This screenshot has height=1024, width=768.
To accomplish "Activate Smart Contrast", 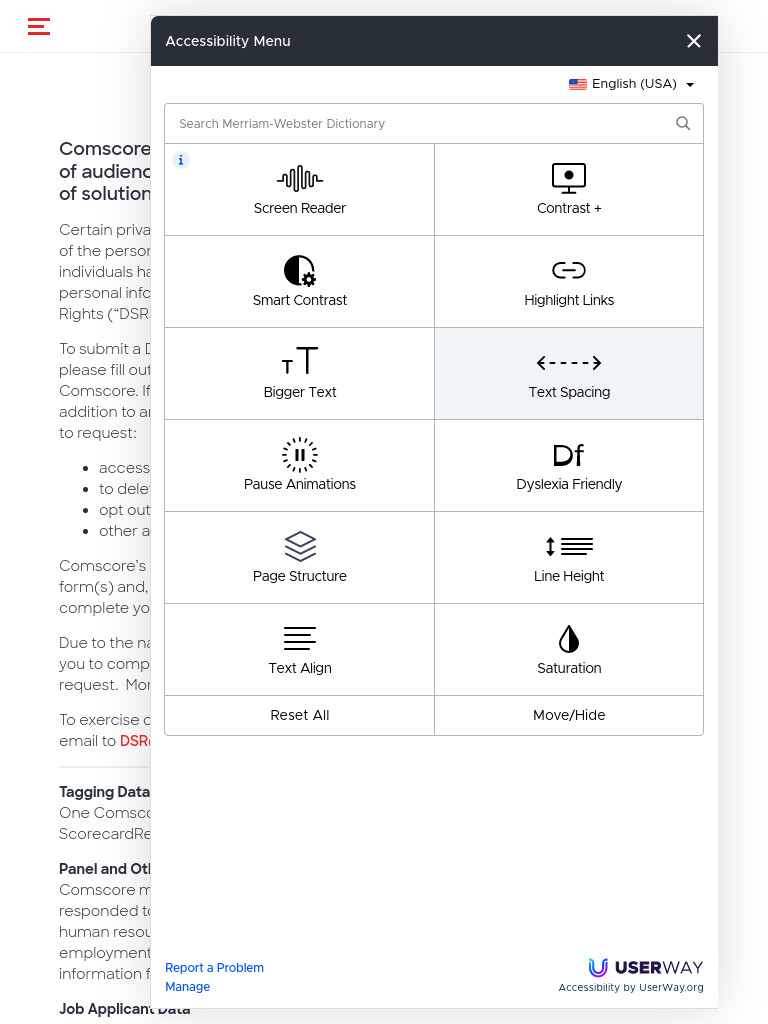I will tap(299, 282).
